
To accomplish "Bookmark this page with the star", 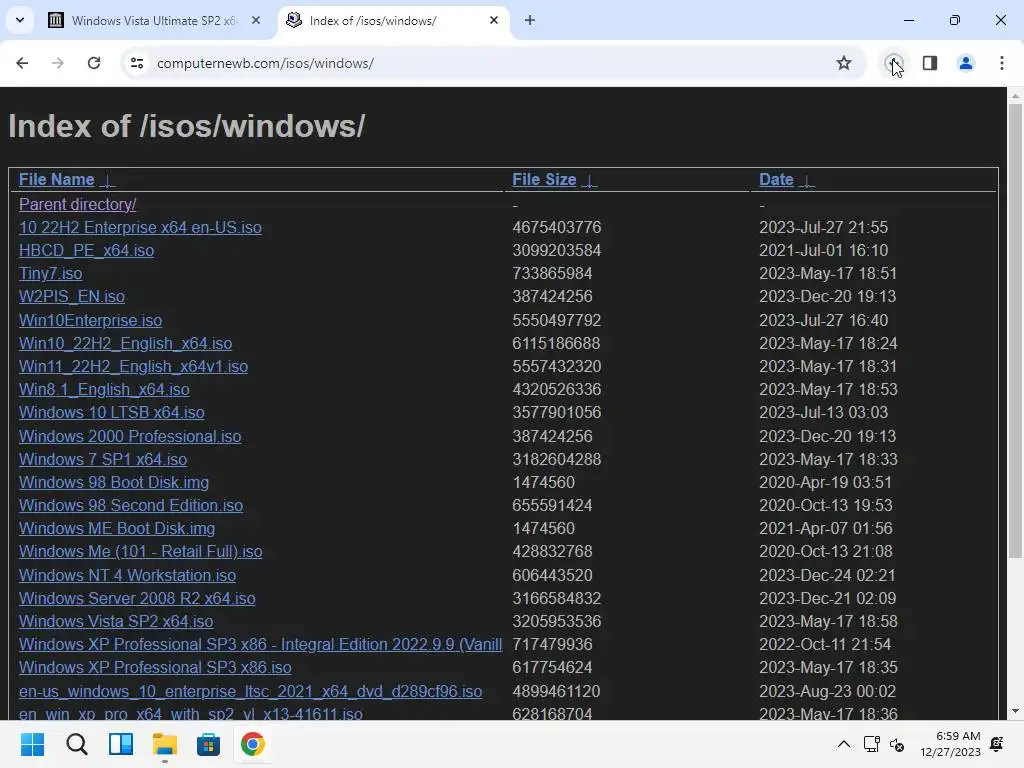I will pos(844,63).
